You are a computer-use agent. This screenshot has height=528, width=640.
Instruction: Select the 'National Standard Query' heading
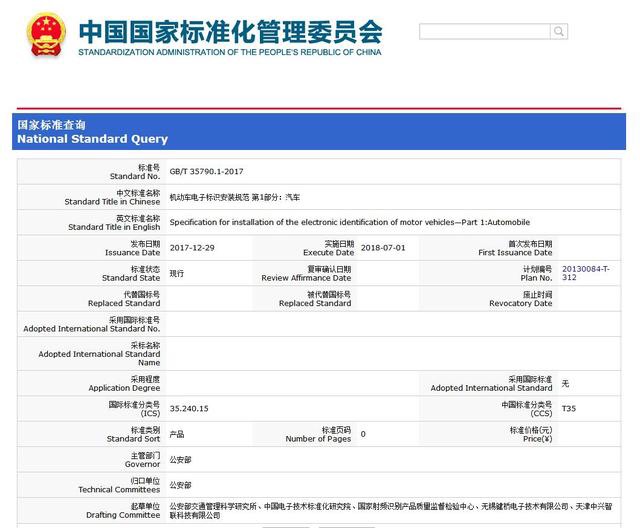(x=92, y=139)
